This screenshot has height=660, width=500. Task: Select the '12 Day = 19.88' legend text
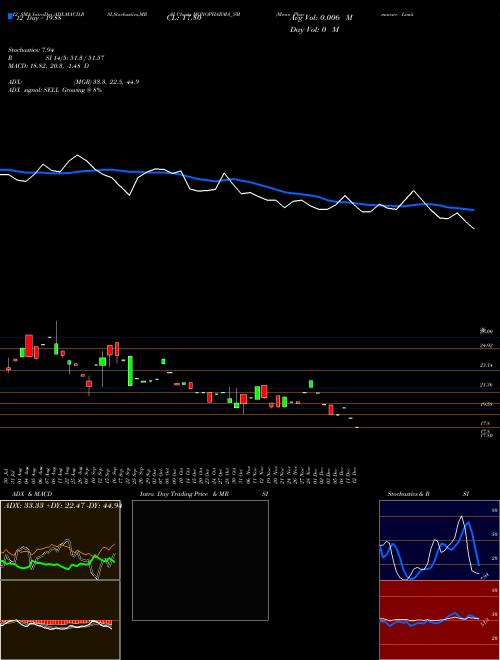(38, 18)
